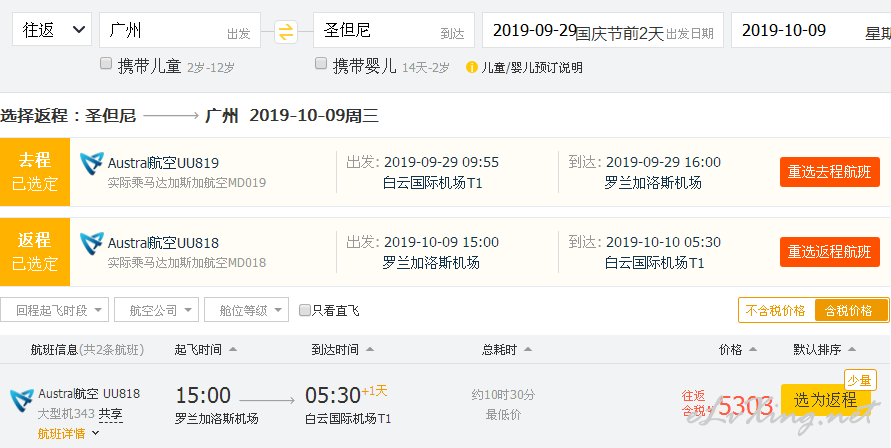Viewport: 891px width, 448px height.
Task: Click the Austral airline logo in return row
Action: (91, 244)
